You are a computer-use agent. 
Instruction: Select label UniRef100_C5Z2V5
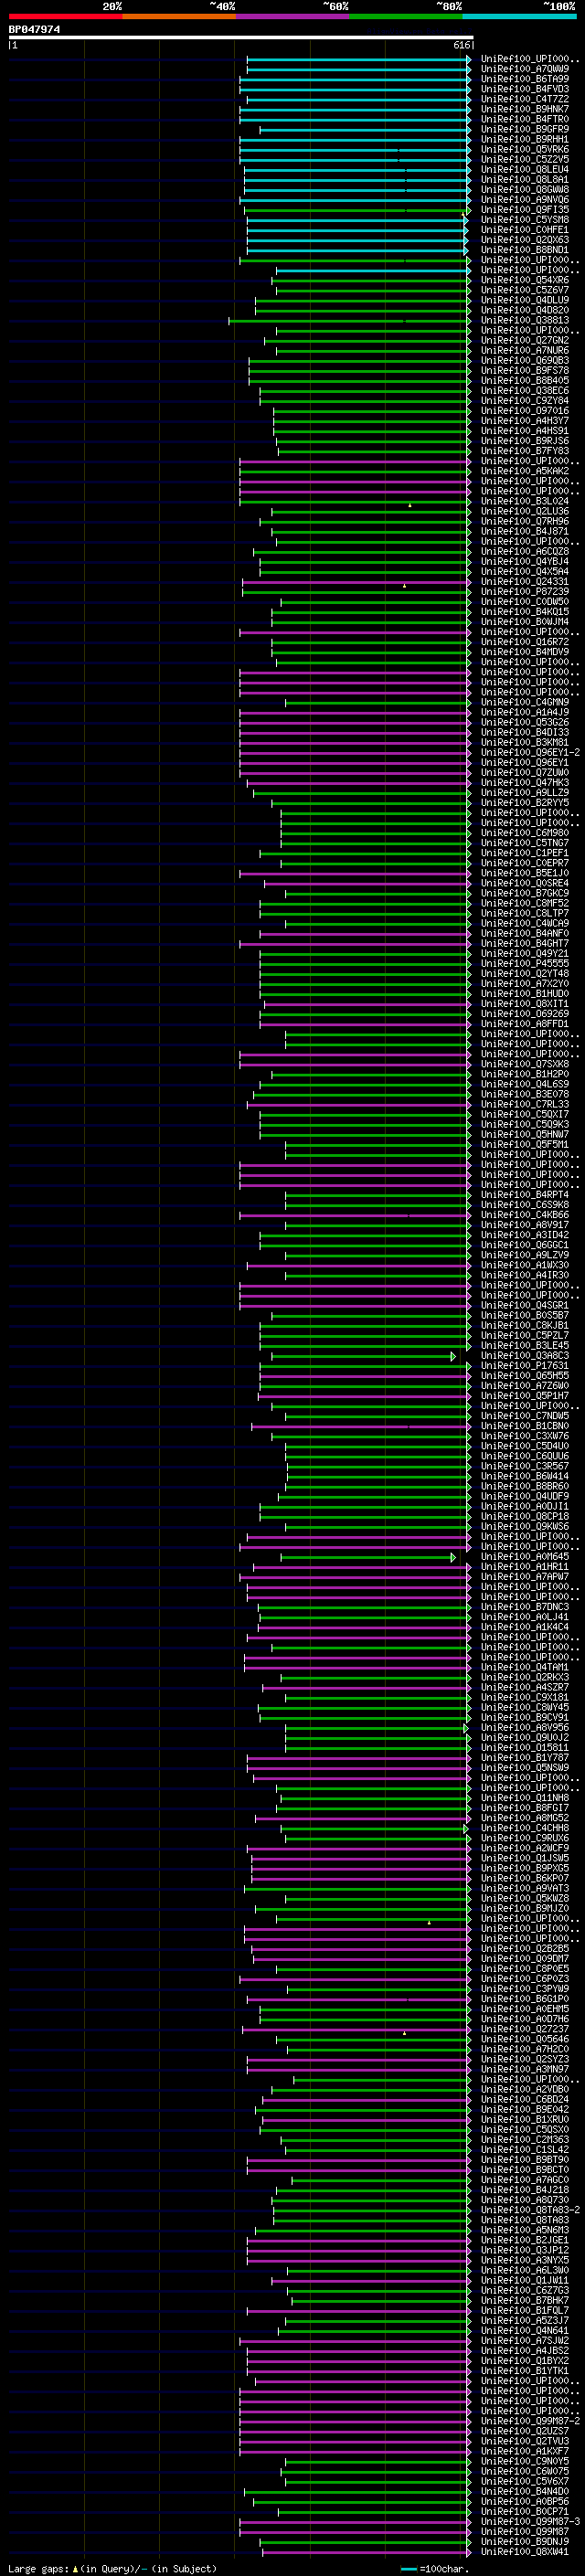[524, 160]
